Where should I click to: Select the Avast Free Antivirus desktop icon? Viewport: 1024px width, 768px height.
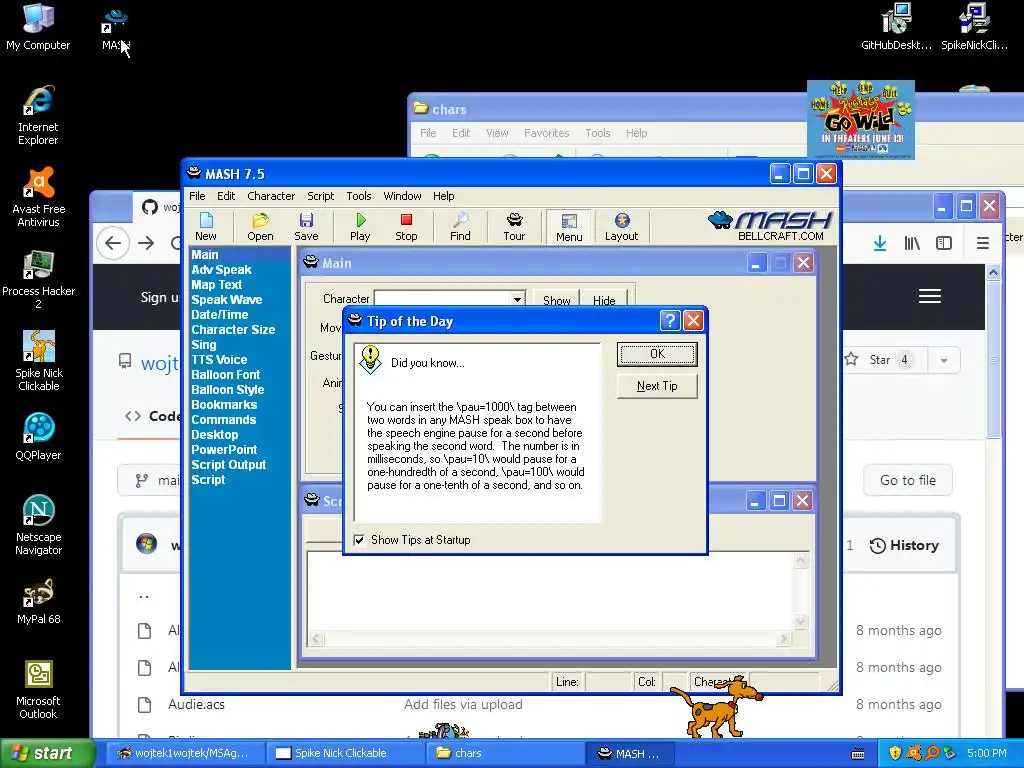click(x=38, y=198)
